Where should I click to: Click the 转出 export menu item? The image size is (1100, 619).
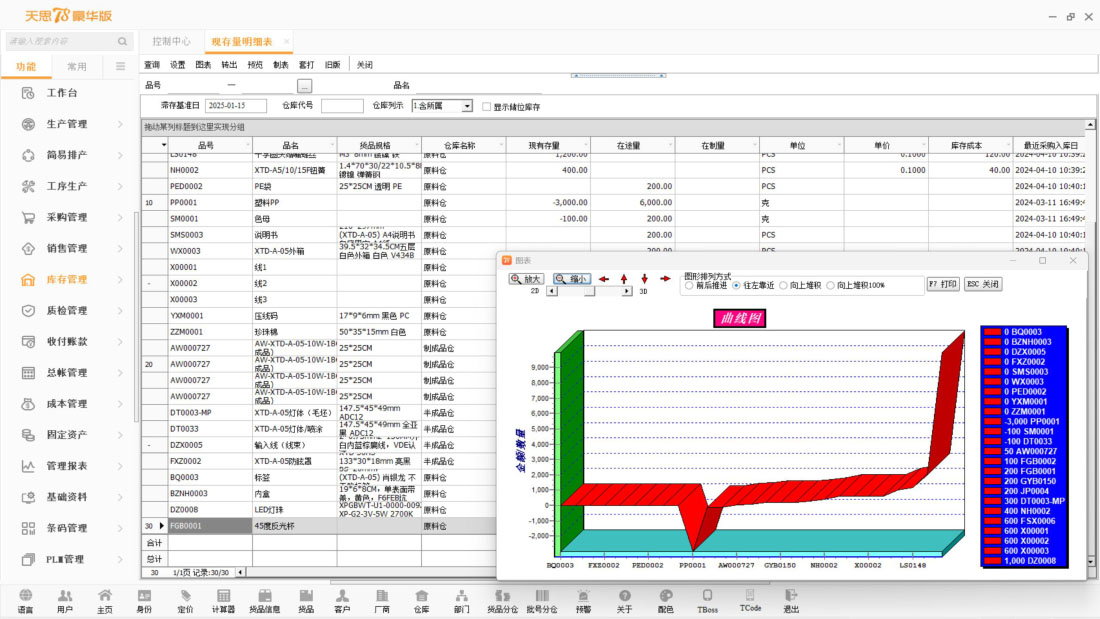click(229, 65)
